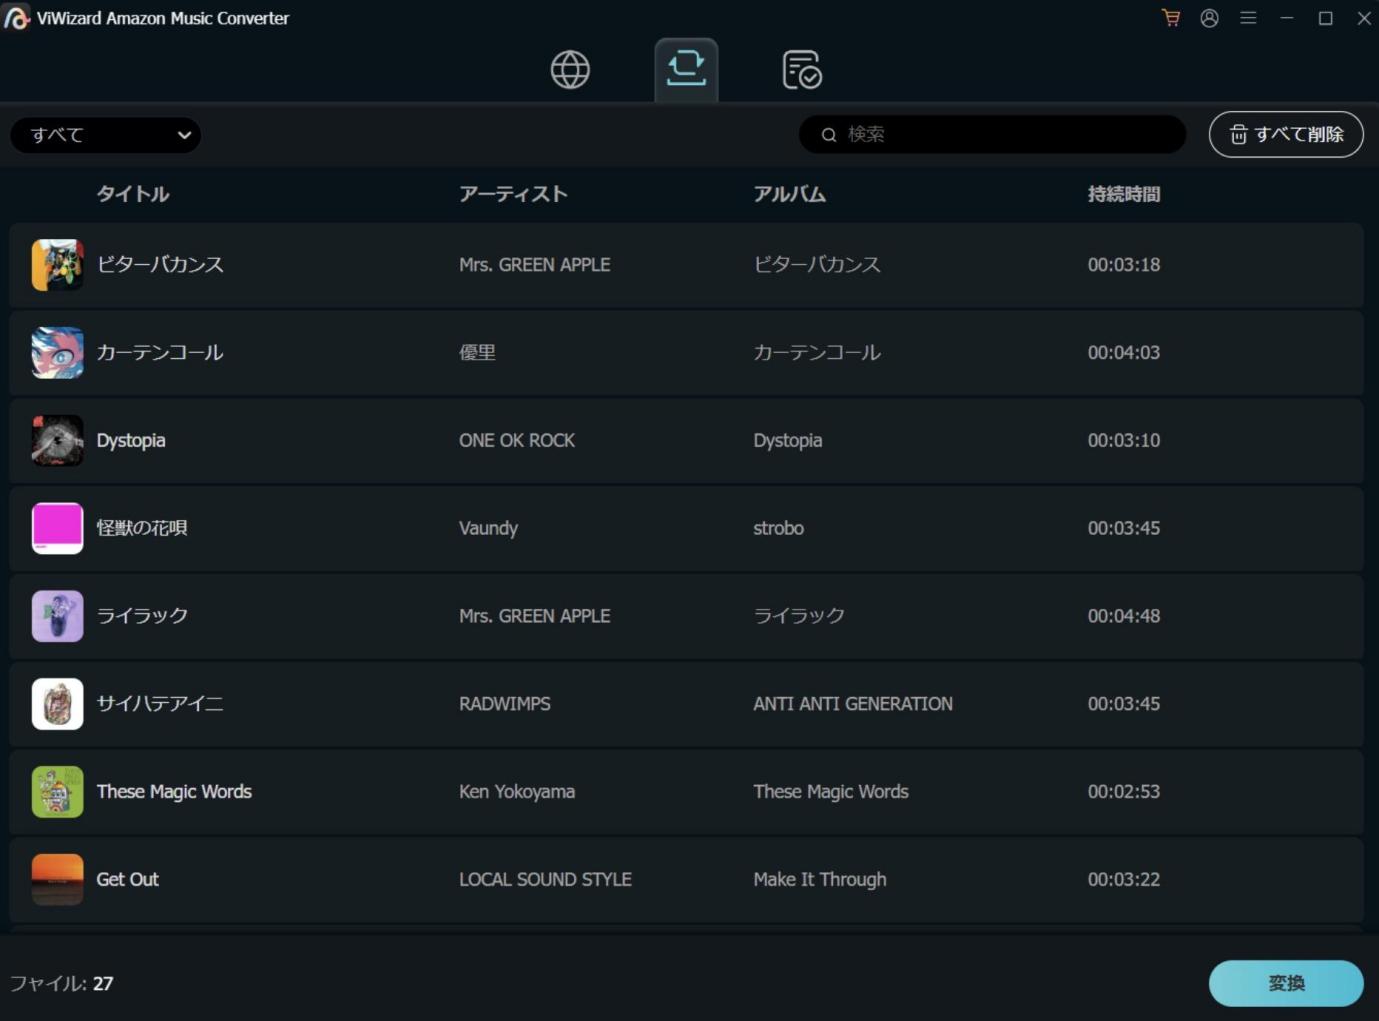Viewport: 1379px width, 1021px height.
Task: Click album ANTI ANTI GENERATION
Action: pyautogui.click(x=853, y=704)
